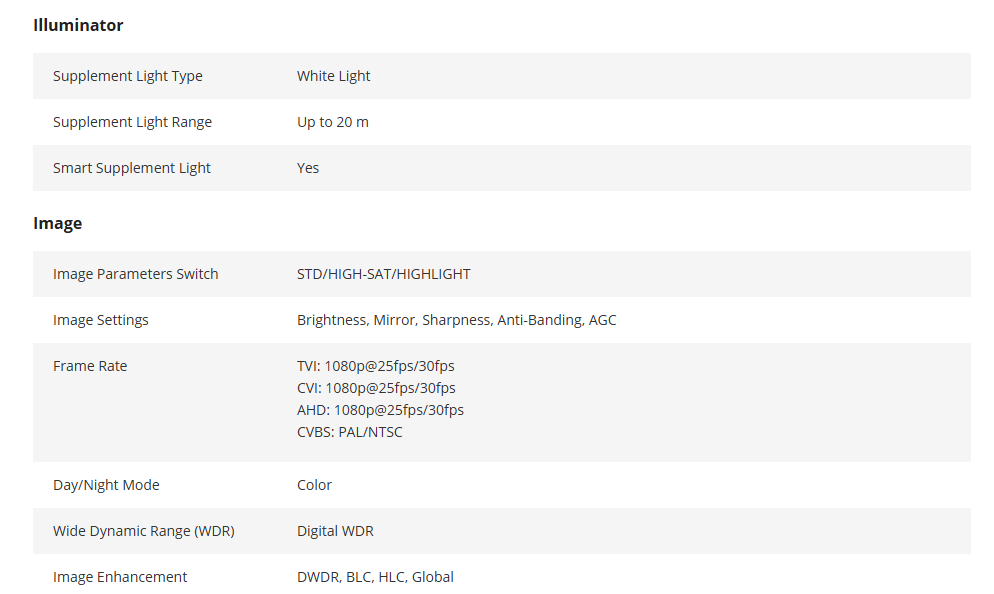Click the Image section heading
The height and width of the screenshot is (594, 994).
click(58, 224)
